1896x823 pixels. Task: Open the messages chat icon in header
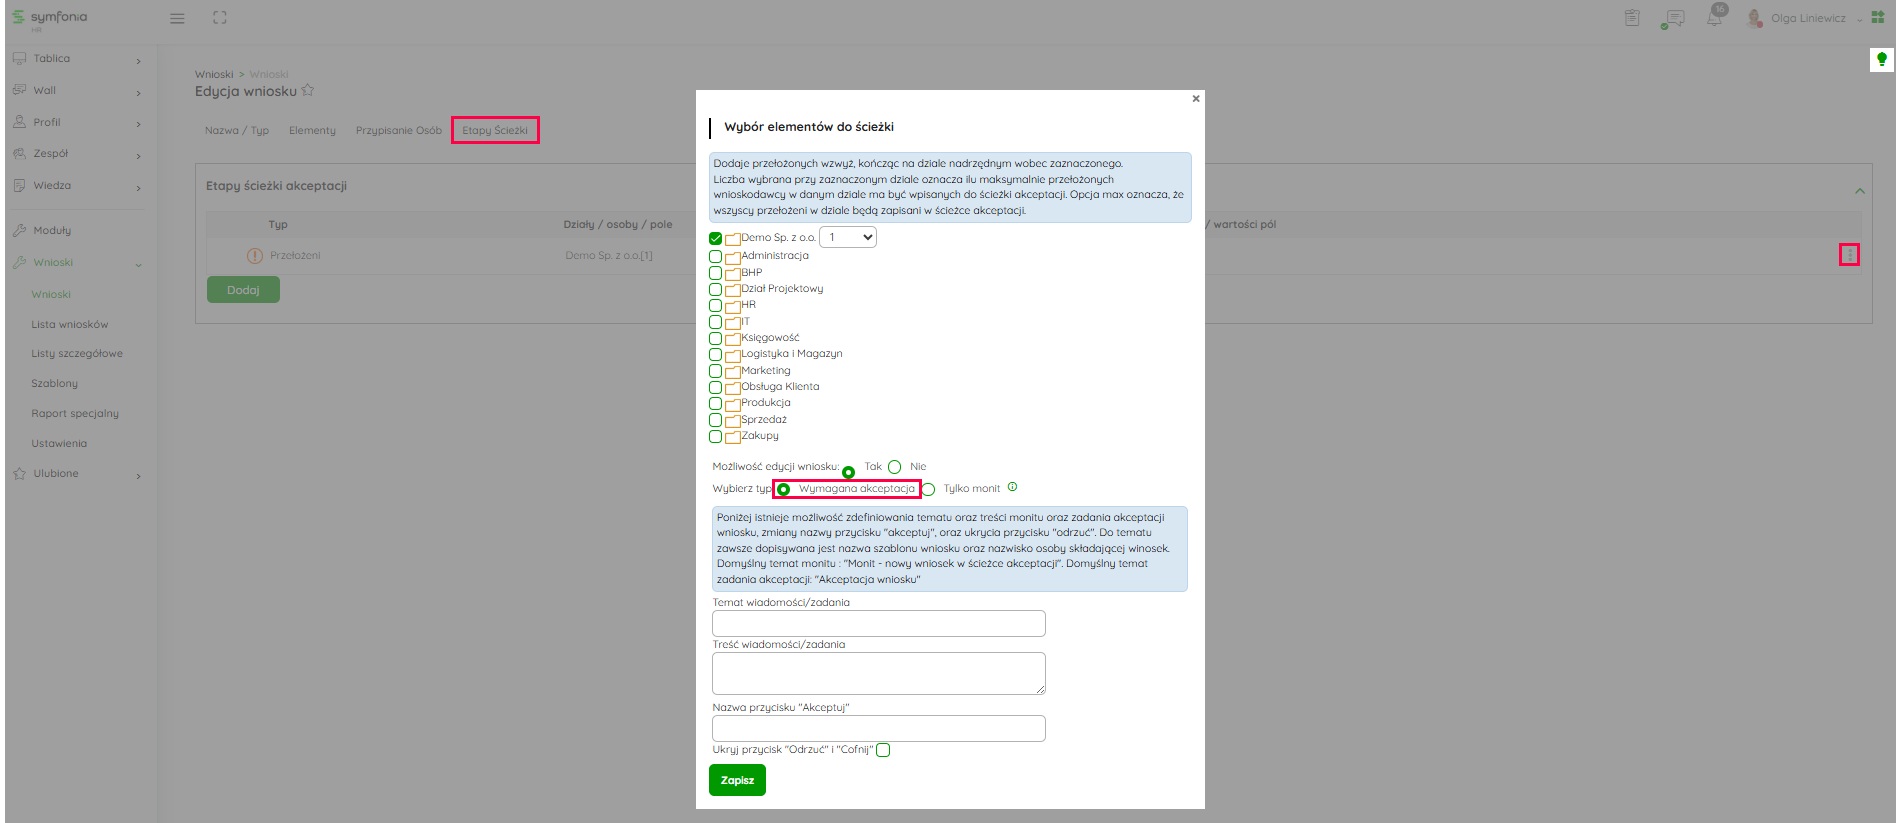(x=1672, y=19)
